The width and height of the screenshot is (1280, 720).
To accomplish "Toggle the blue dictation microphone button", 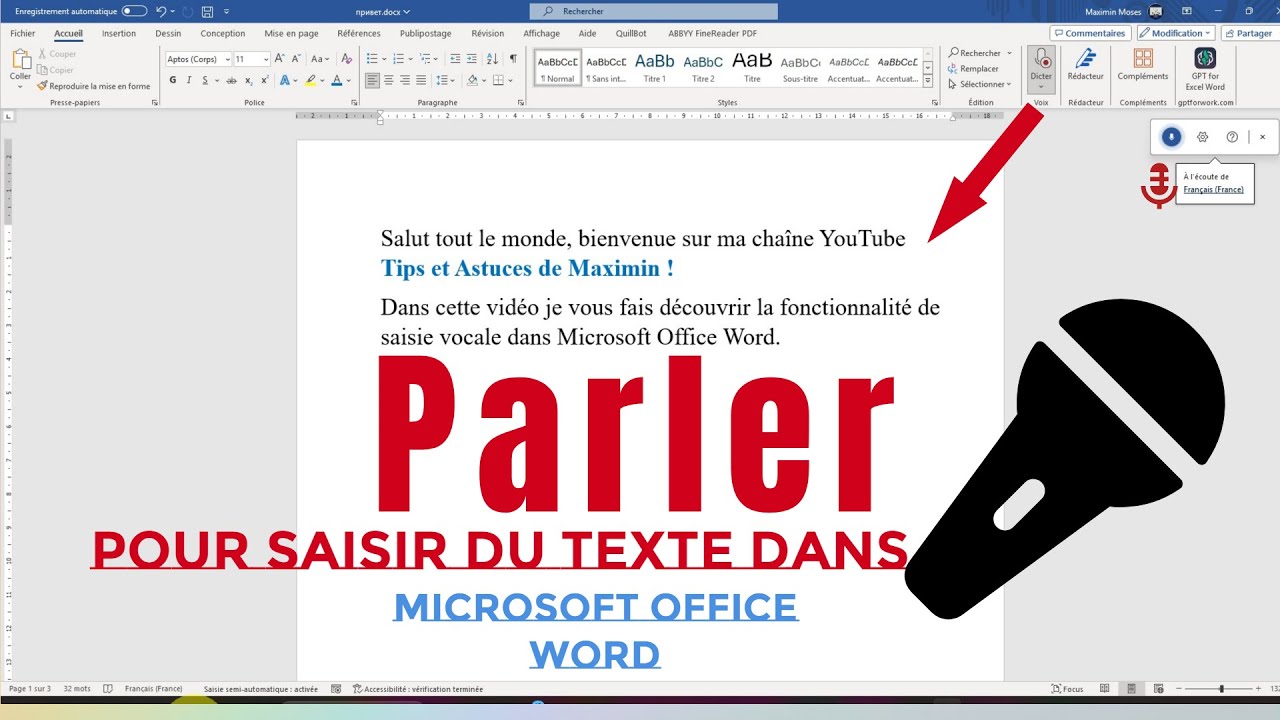I will (1171, 137).
